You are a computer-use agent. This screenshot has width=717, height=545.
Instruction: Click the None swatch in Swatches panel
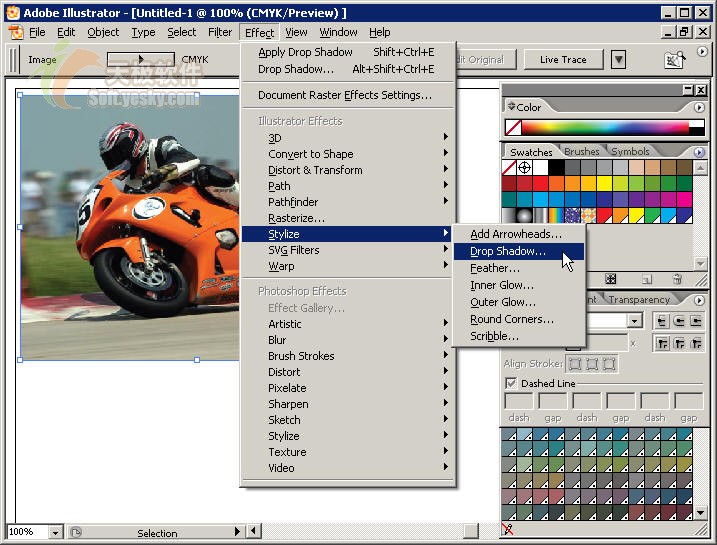[x=510, y=167]
